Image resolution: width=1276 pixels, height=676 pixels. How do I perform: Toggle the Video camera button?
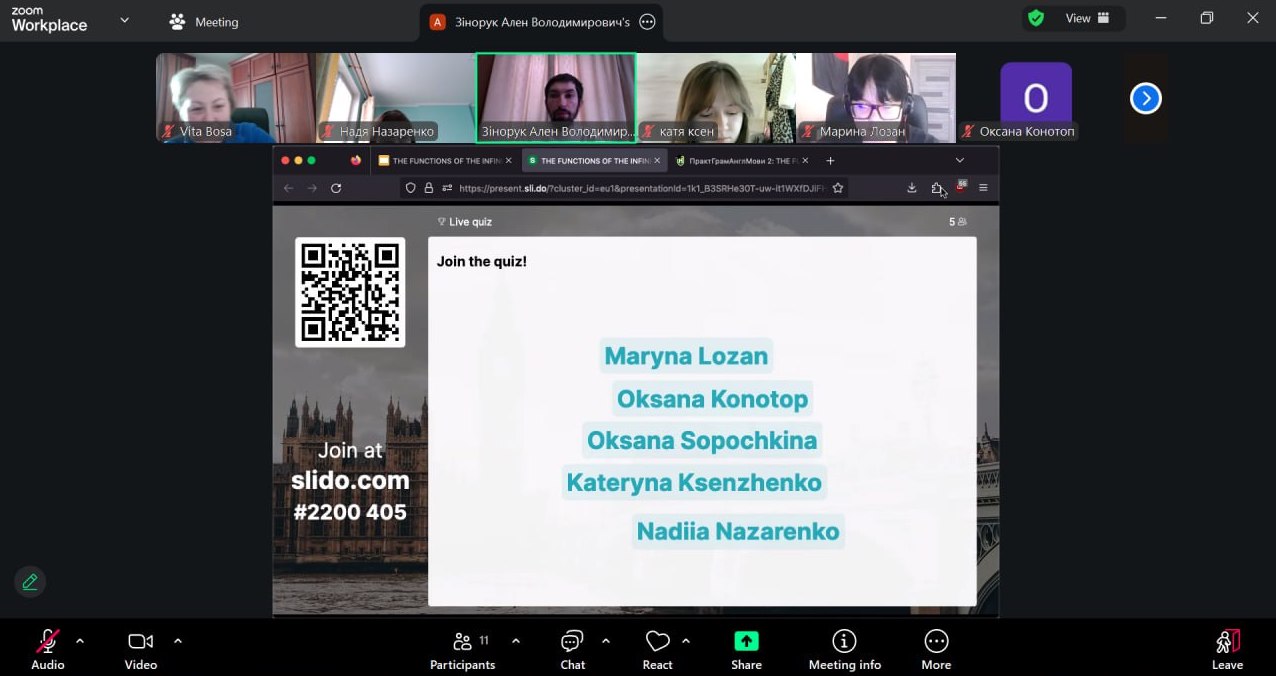[x=141, y=649]
